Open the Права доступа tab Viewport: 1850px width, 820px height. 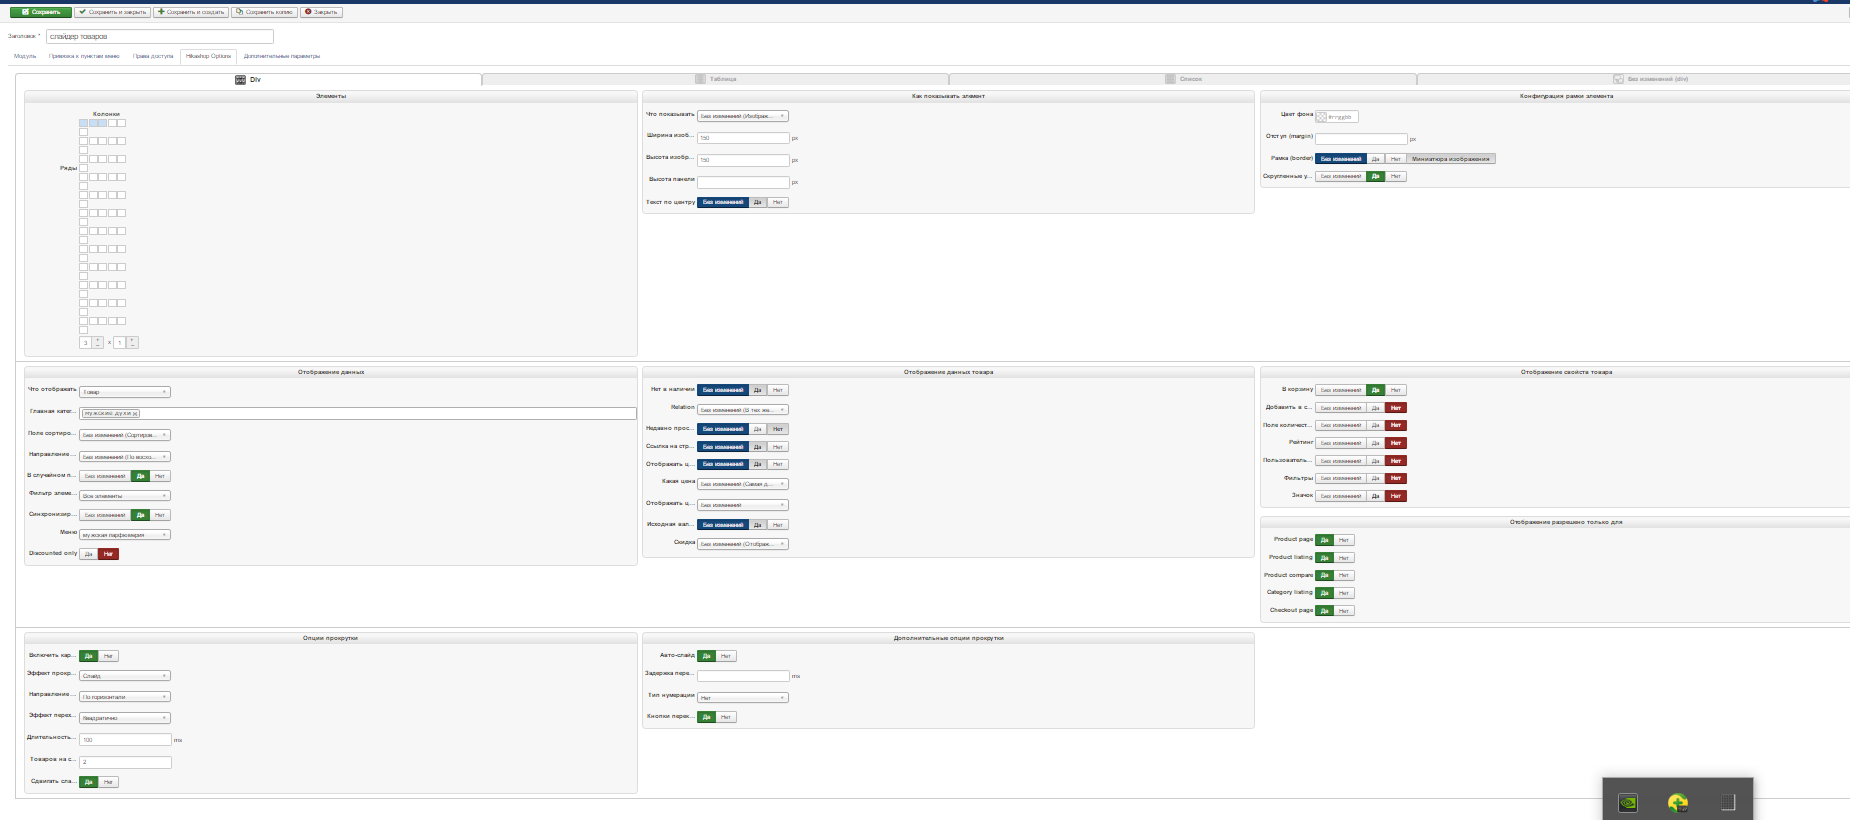(x=153, y=56)
